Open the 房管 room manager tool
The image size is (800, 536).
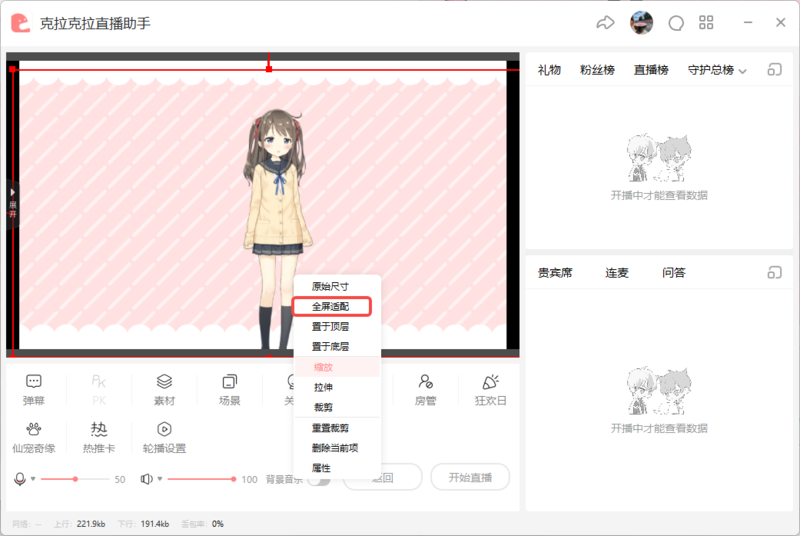pyautogui.click(x=426, y=390)
